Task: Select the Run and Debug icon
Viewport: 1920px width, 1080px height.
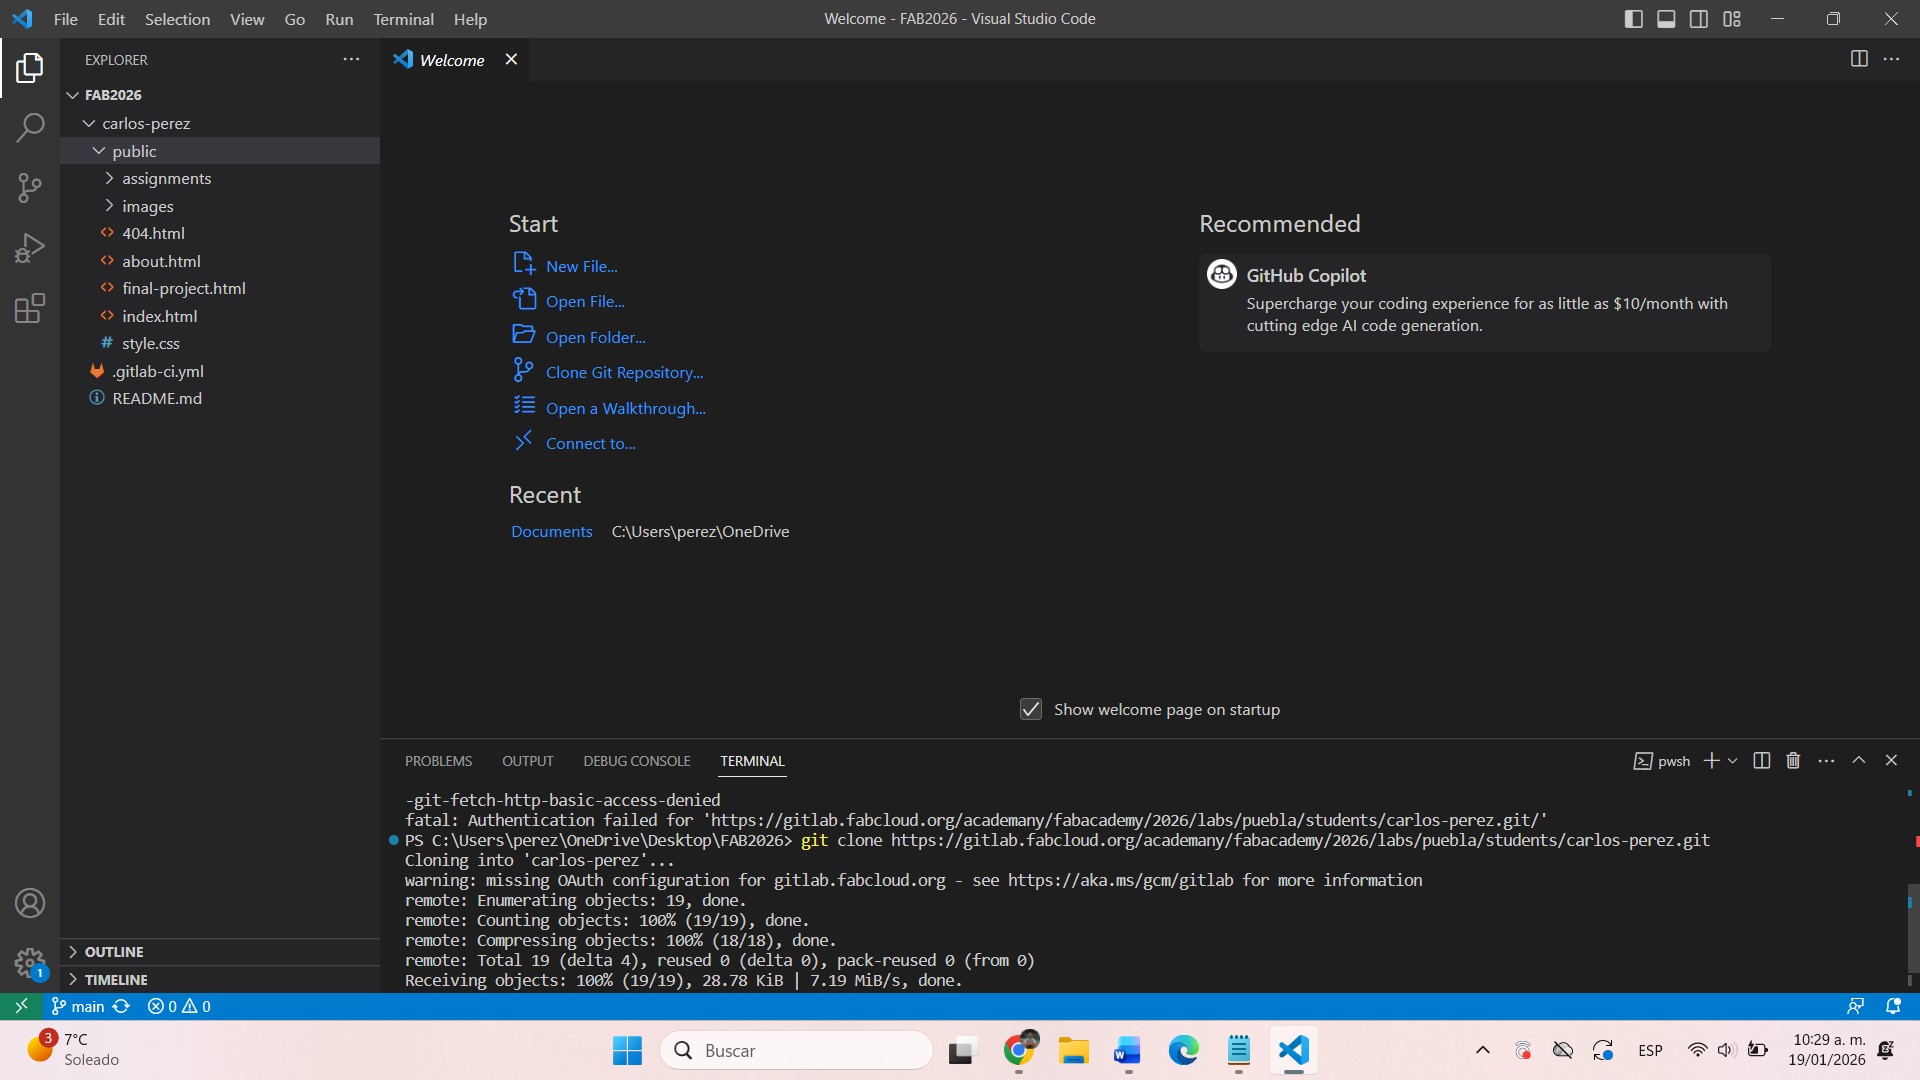Action: 30,248
